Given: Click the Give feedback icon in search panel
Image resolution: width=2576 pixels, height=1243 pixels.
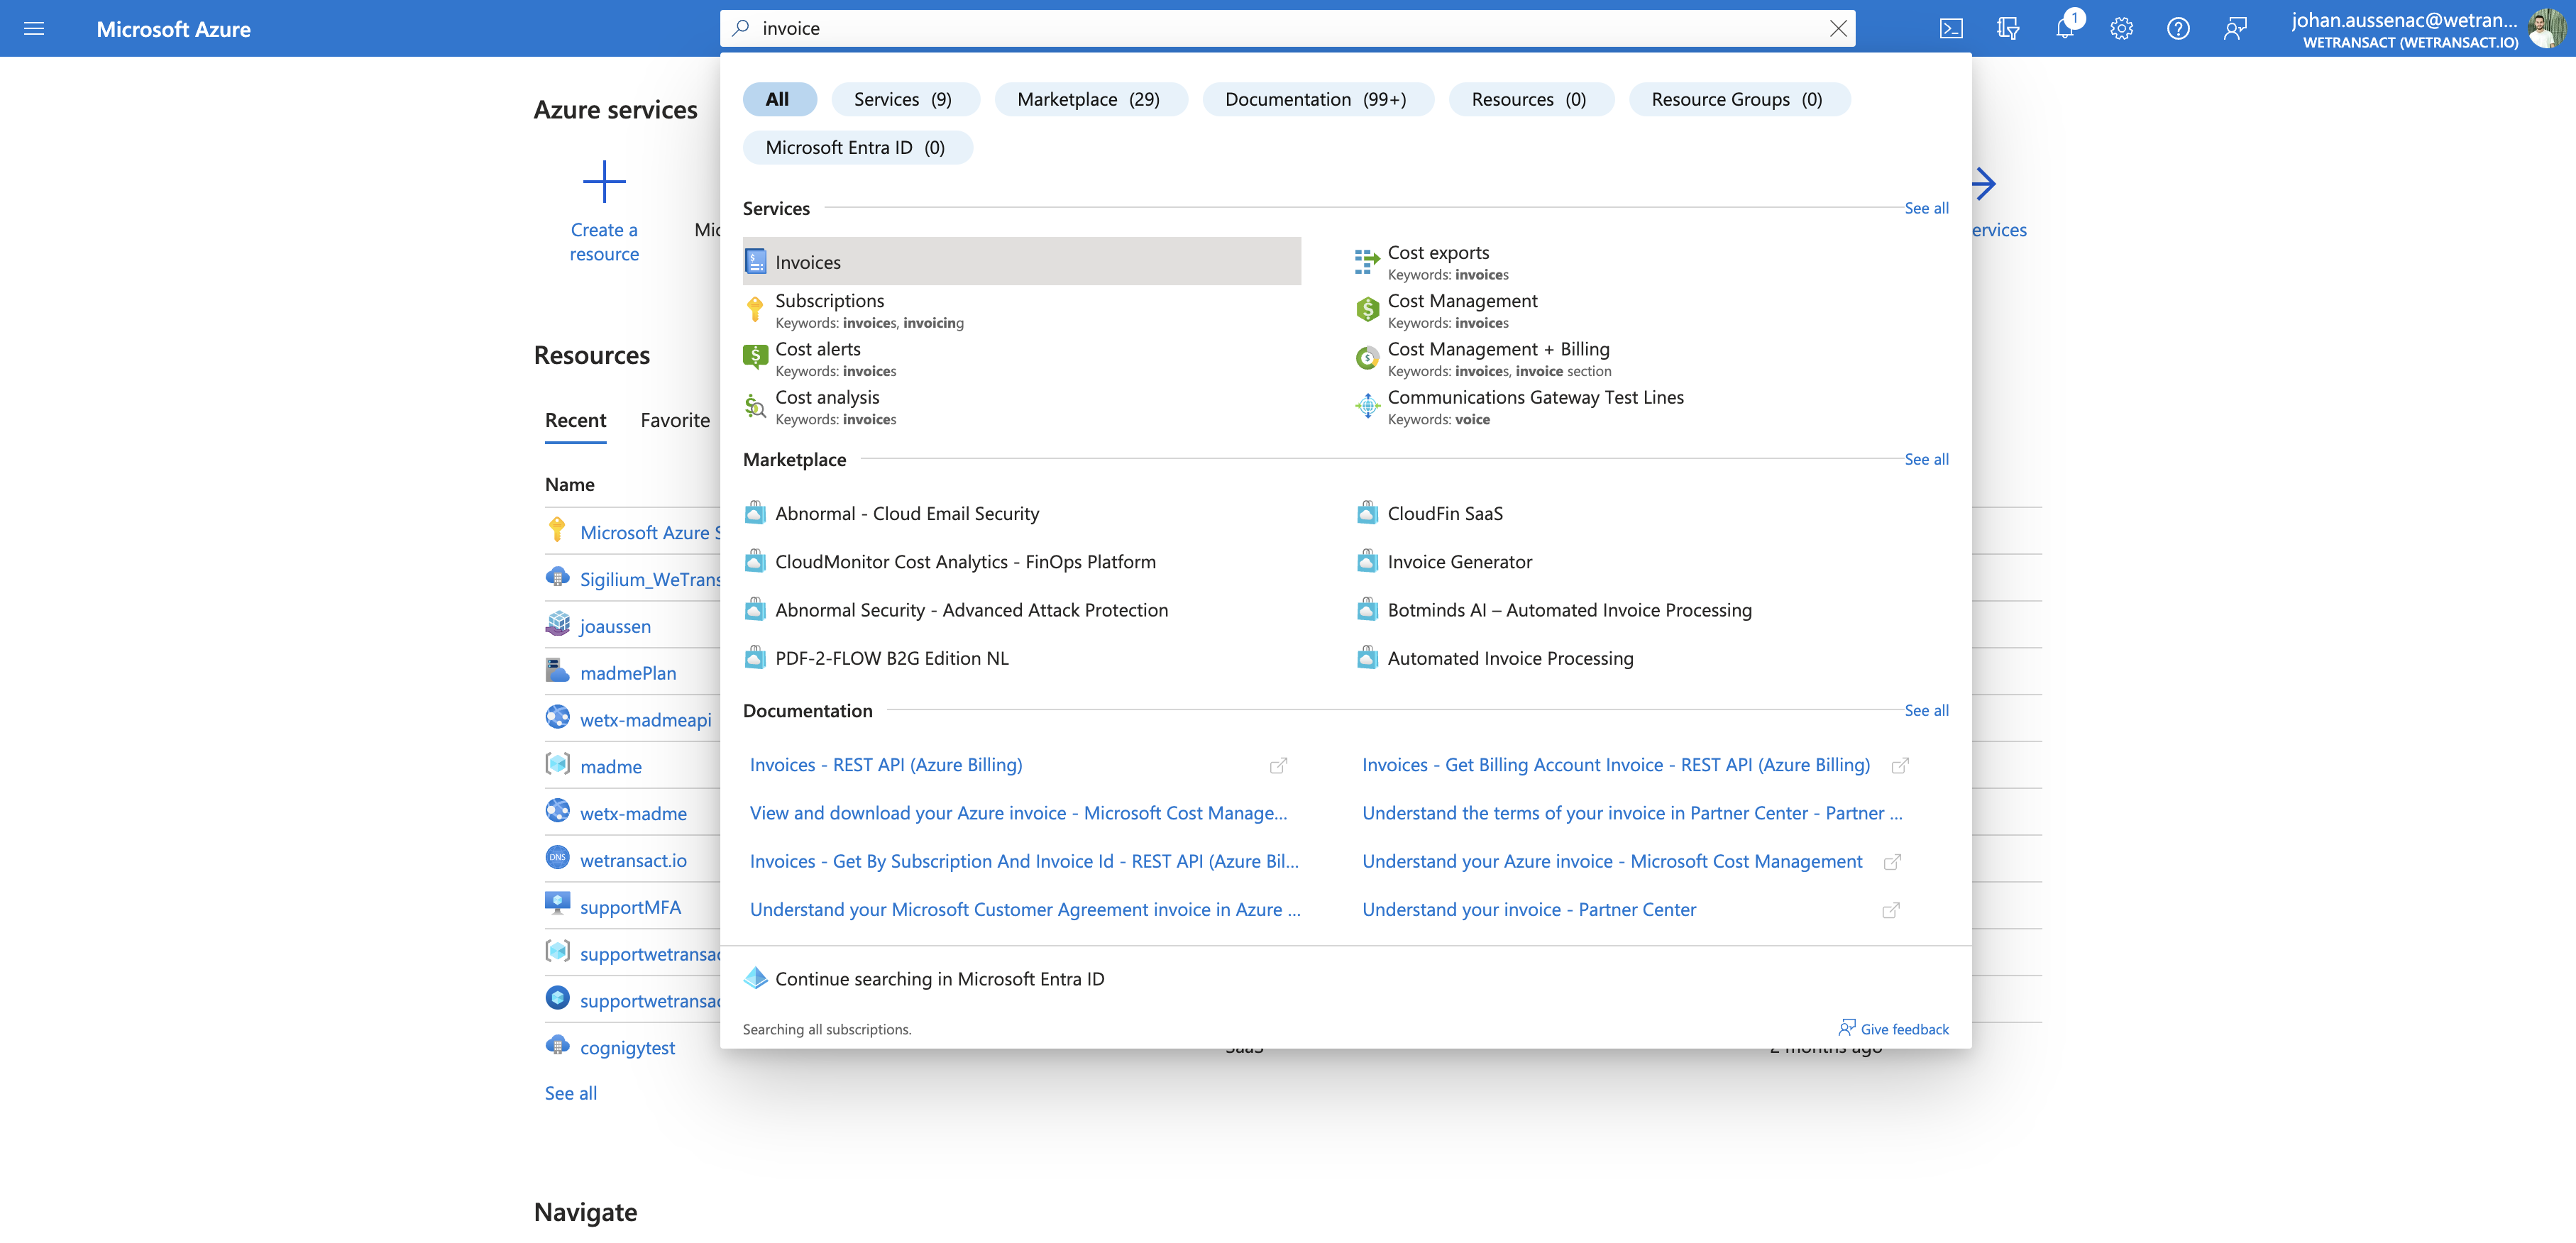Looking at the screenshot, I should 1846,1027.
